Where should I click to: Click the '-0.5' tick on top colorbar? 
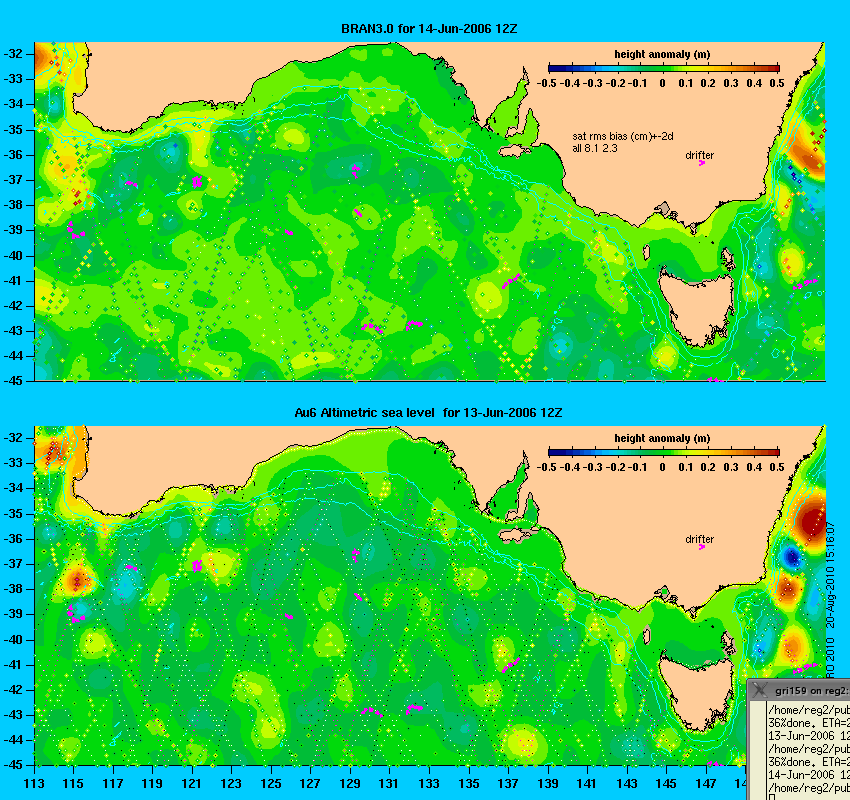click(546, 83)
